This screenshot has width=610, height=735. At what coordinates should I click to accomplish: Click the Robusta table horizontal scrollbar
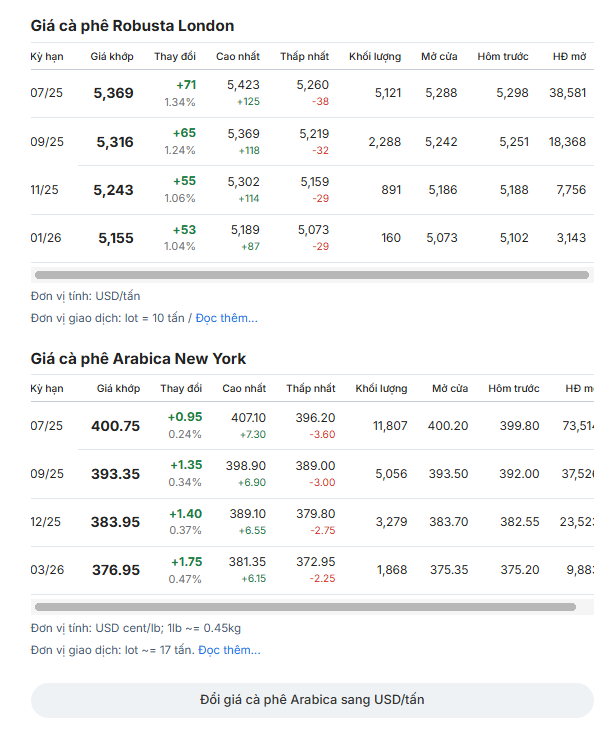click(311, 275)
